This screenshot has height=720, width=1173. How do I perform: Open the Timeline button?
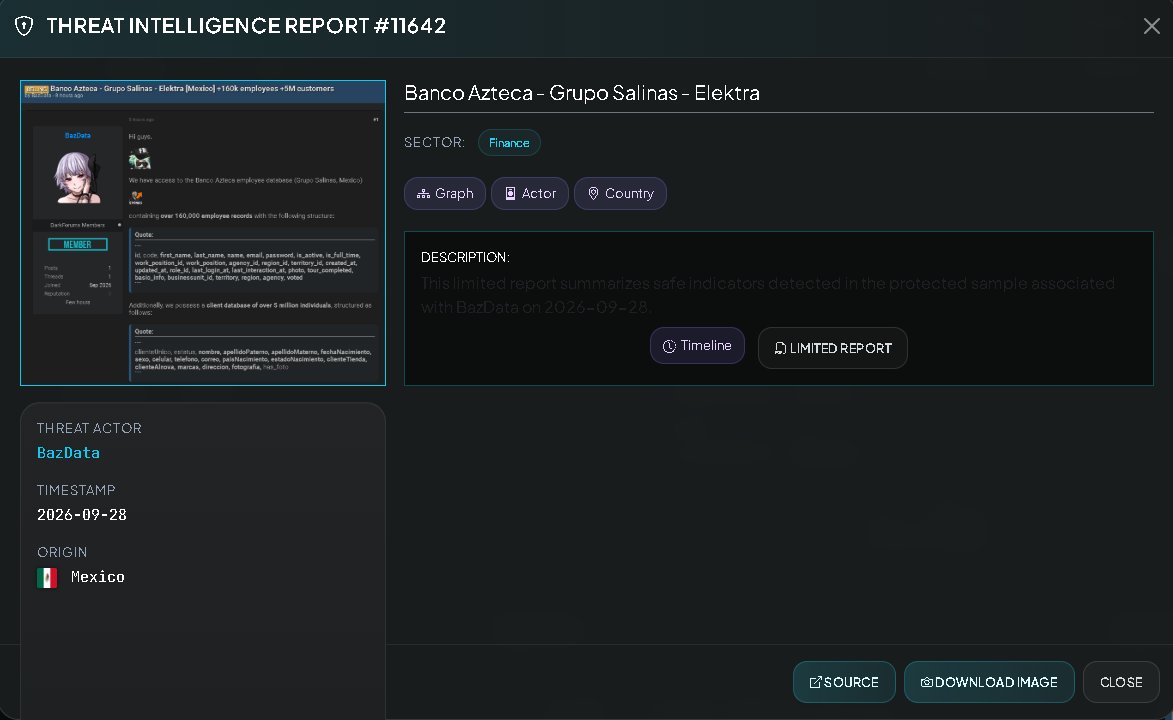697,346
